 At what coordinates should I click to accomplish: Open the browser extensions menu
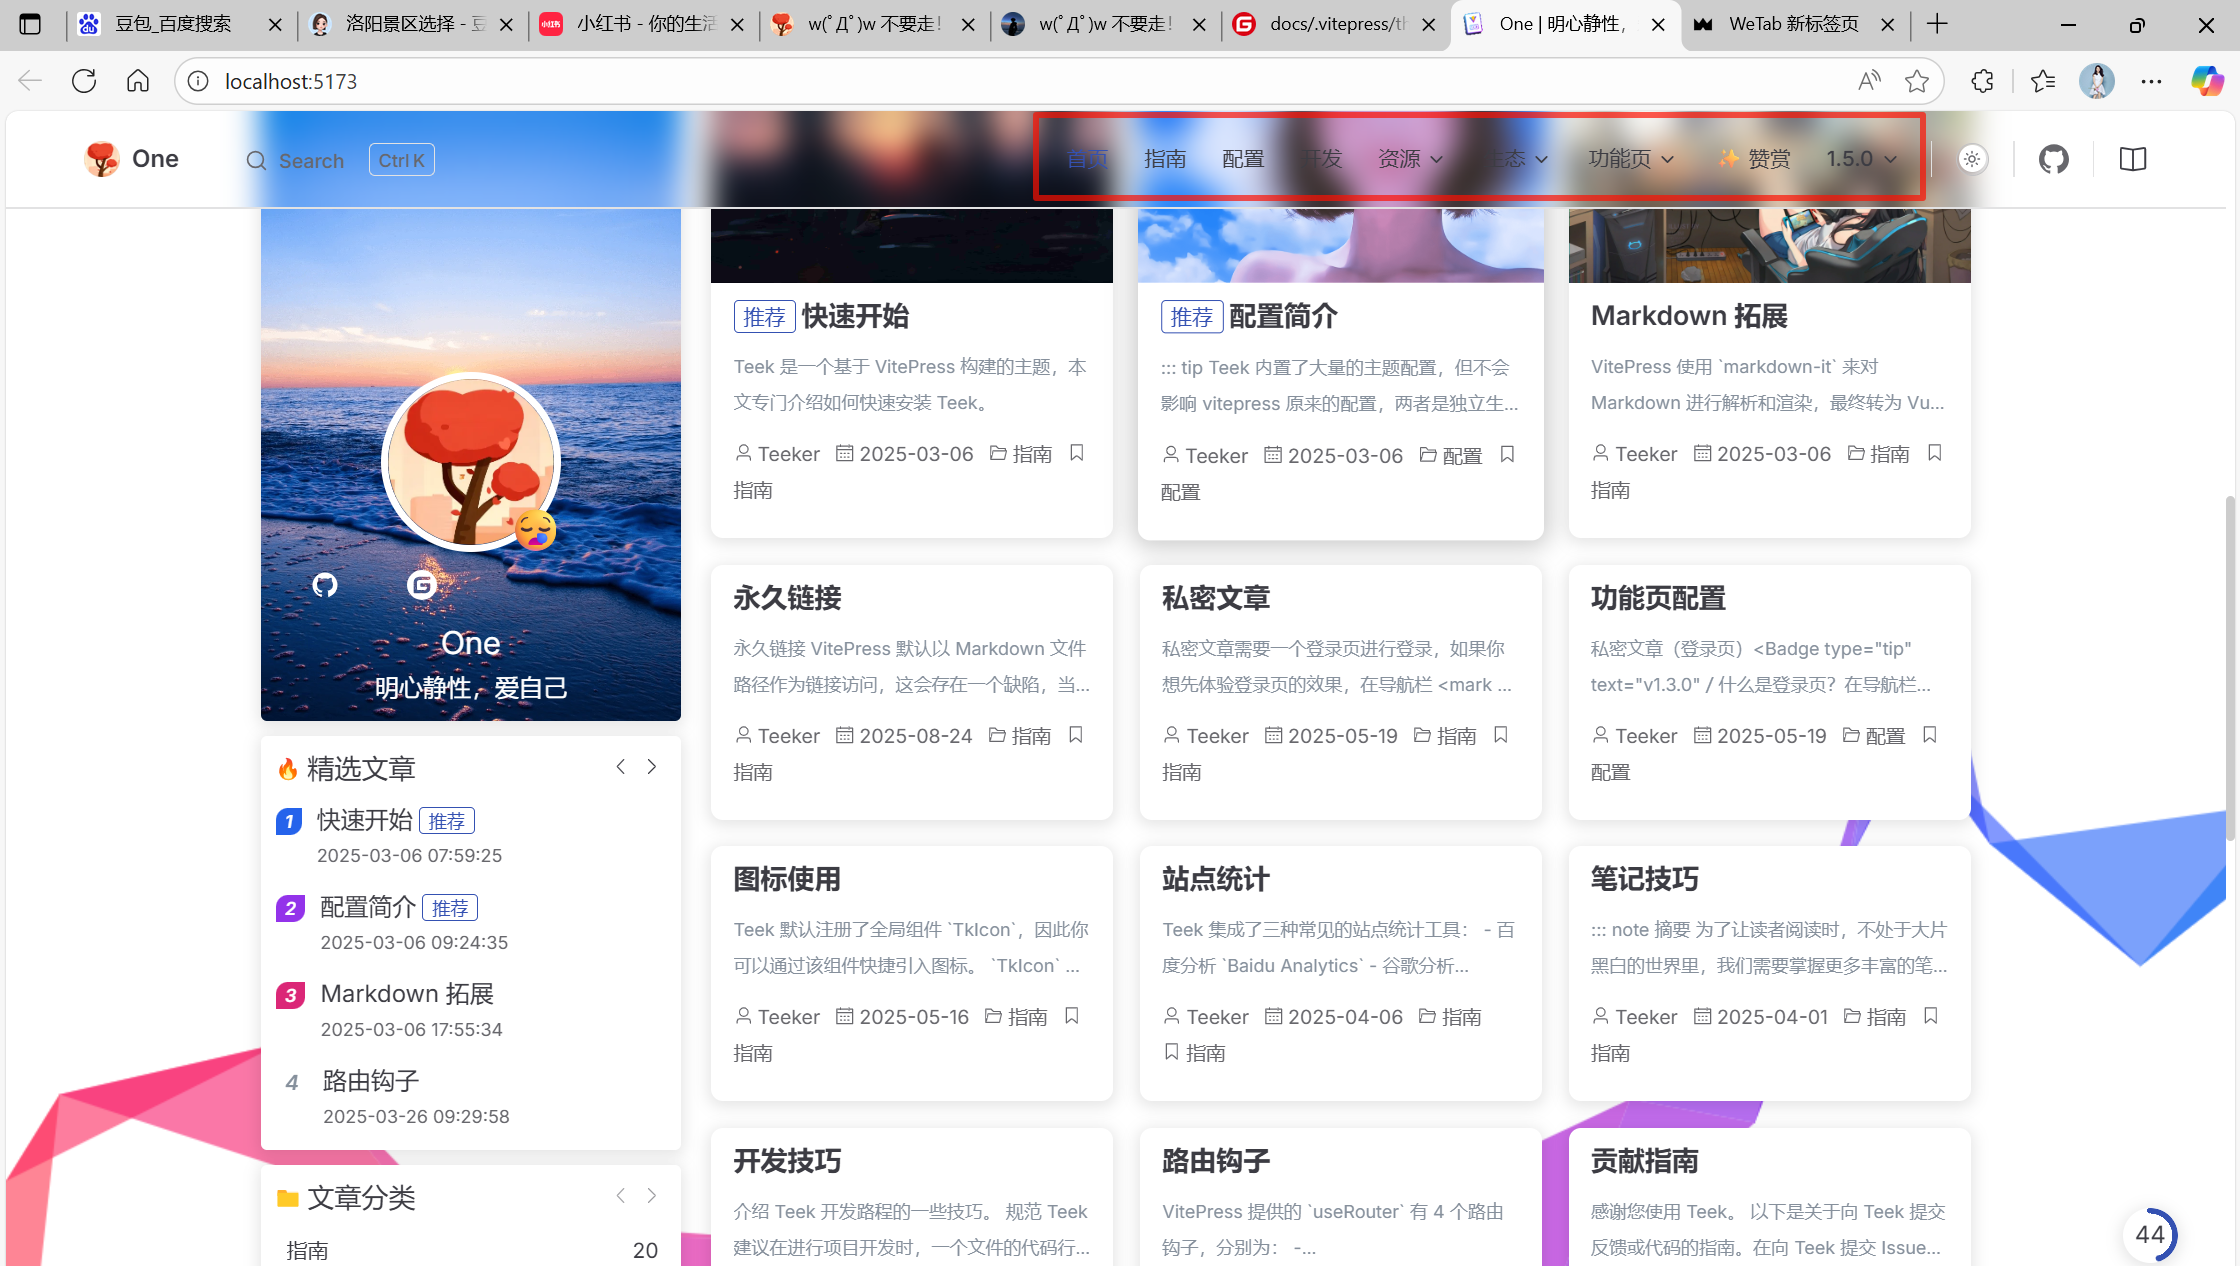click(1982, 81)
